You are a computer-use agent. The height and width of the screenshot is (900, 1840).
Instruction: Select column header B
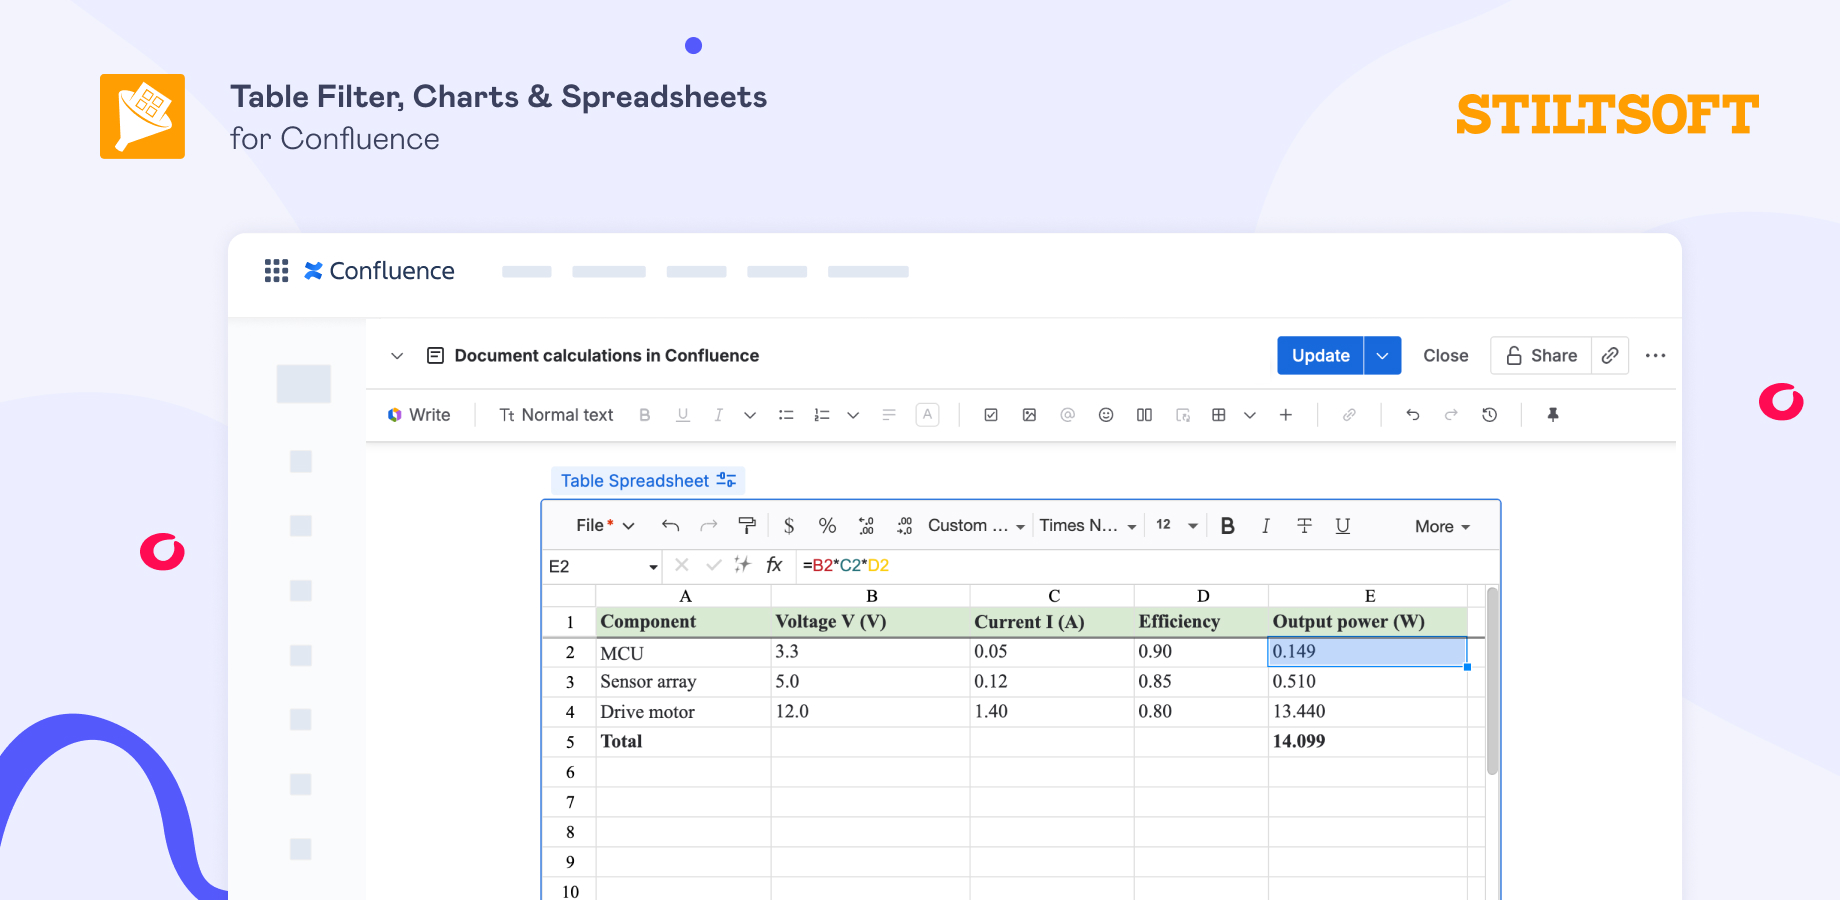(871, 596)
